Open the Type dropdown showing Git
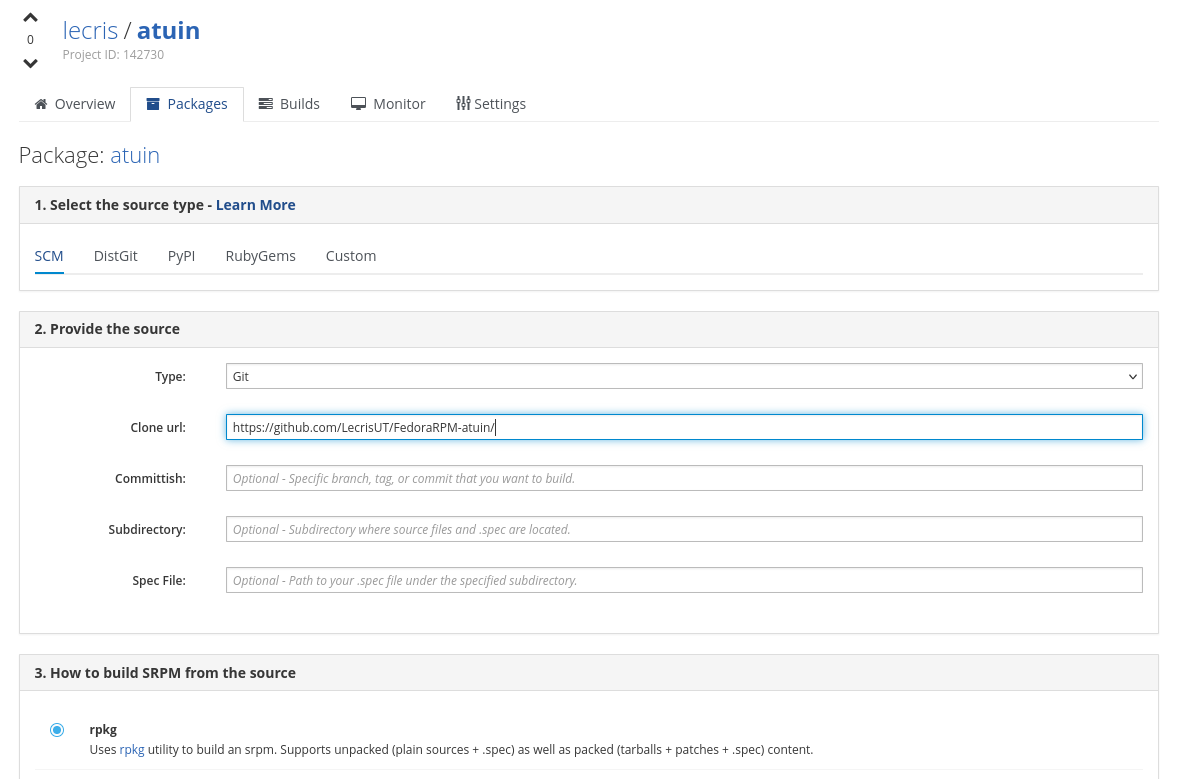Screen dimensions: 1190x779 (684, 377)
